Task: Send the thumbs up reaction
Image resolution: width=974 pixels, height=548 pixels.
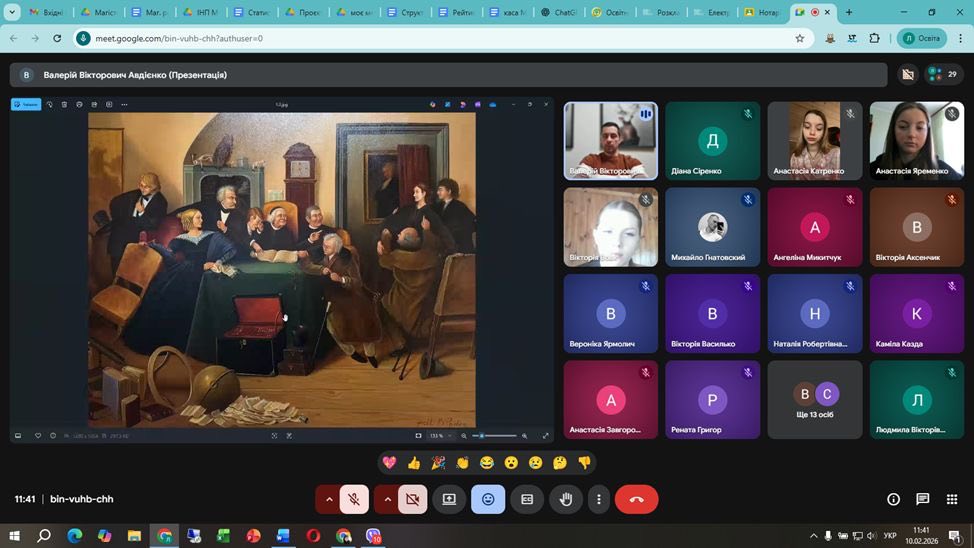Action: point(414,462)
